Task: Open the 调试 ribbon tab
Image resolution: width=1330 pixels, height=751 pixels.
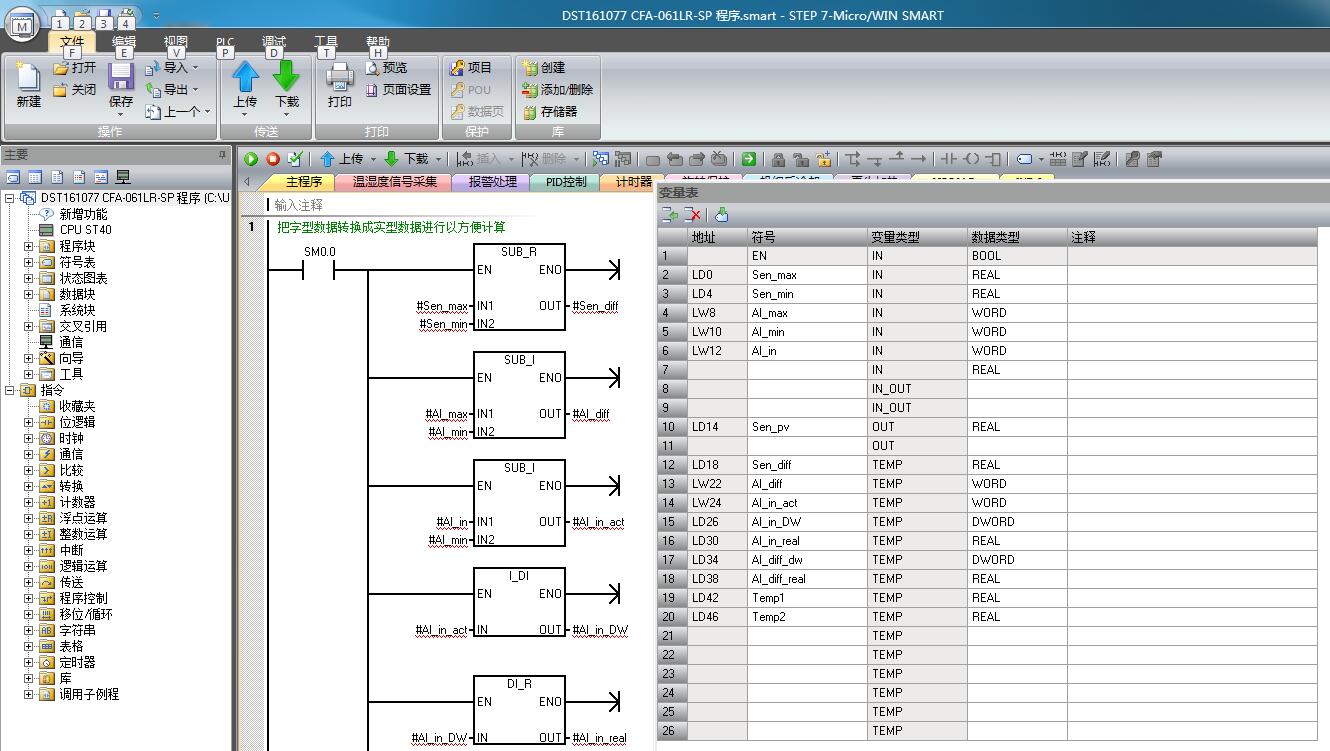Action: pos(273,43)
